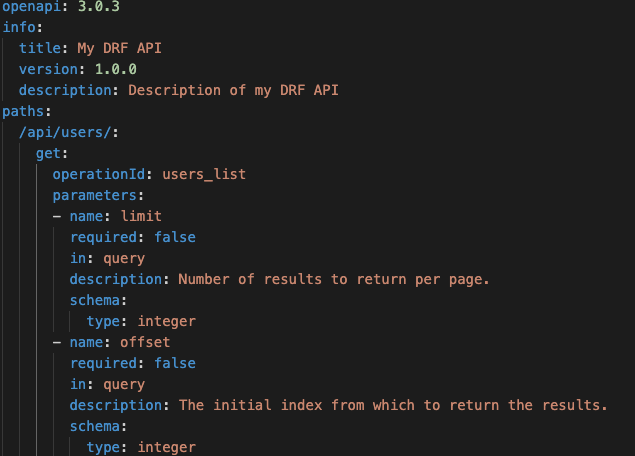Click the users_list value

tap(204, 175)
